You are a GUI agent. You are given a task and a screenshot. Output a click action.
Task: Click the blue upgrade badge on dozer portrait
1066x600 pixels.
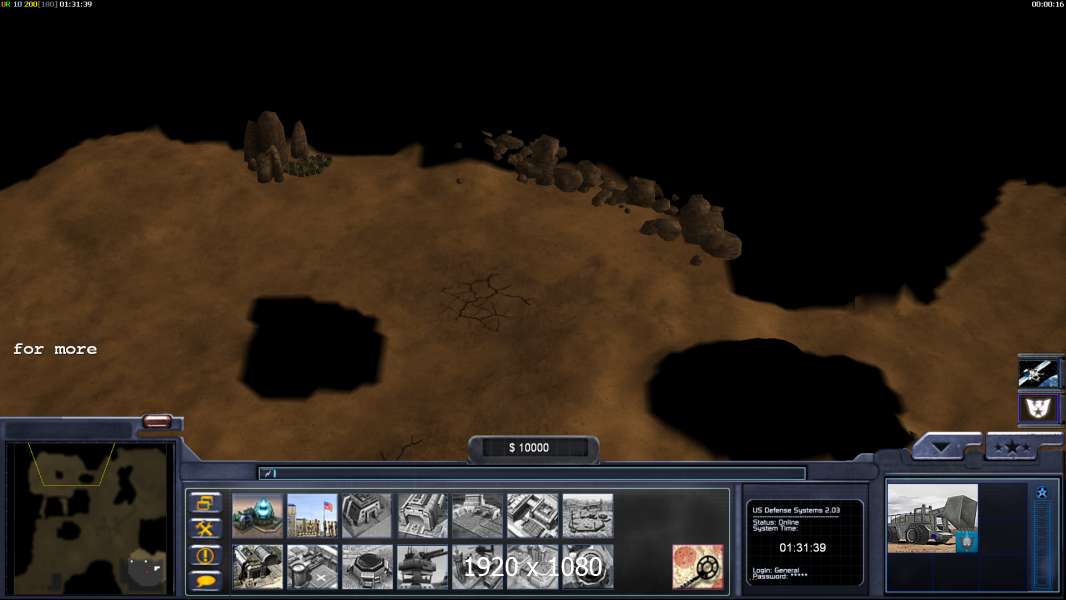tap(966, 541)
